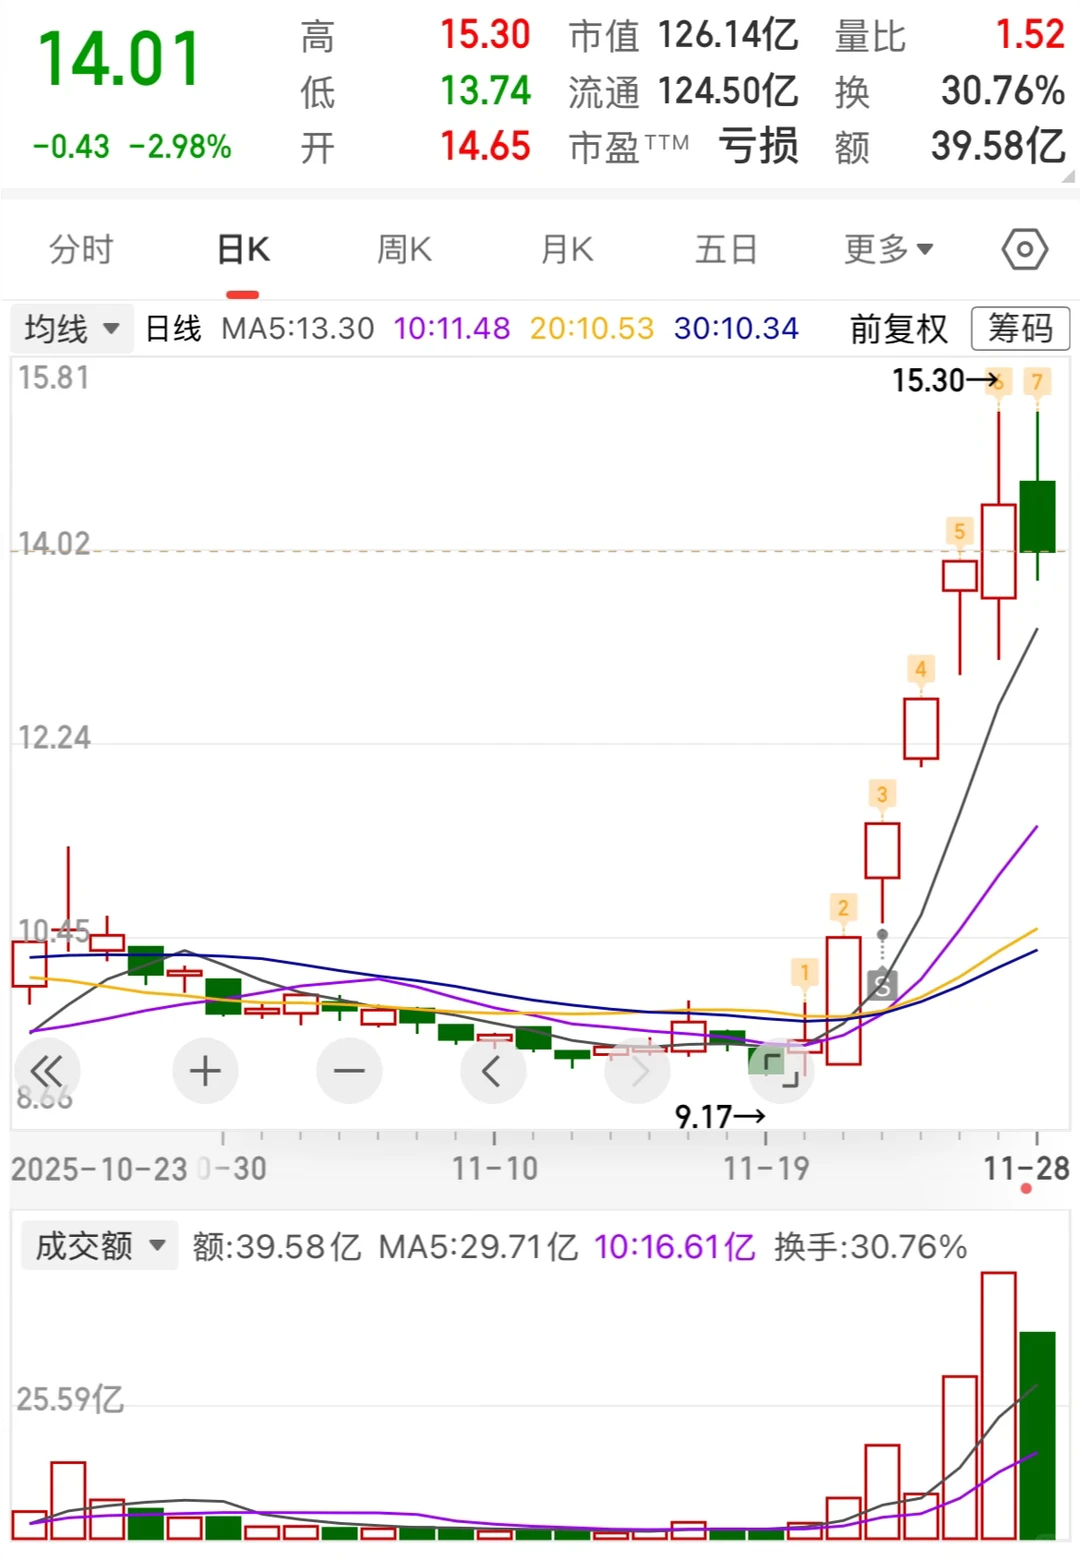
Task: Click the right arrow chart navigation icon
Action: tap(637, 1070)
